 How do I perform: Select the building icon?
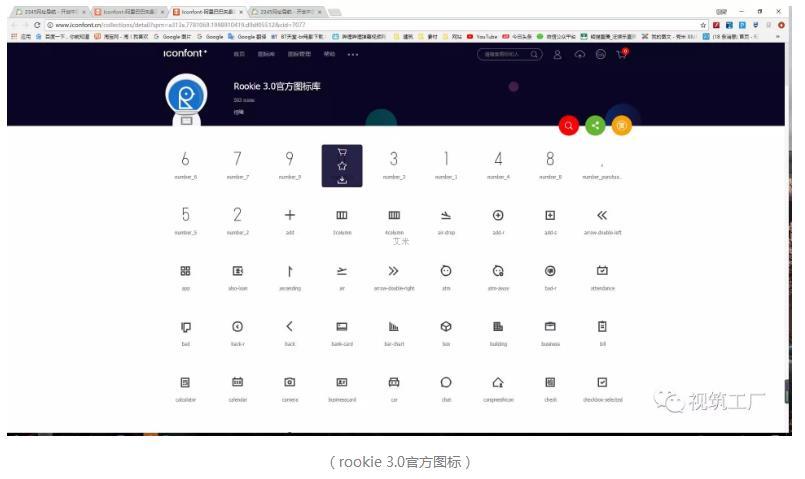pos(498,326)
